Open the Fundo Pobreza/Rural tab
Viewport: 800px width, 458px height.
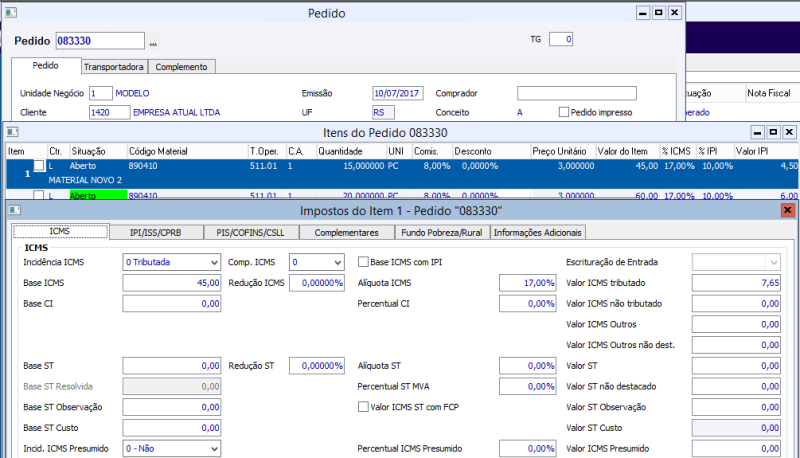pos(442,232)
